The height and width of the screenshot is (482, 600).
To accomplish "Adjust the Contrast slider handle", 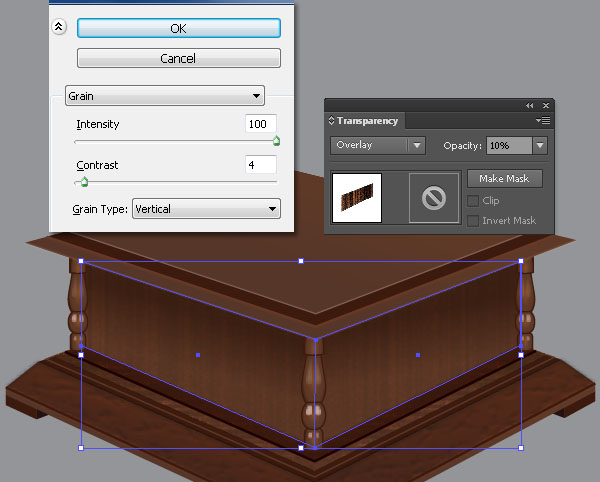I will point(84,182).
